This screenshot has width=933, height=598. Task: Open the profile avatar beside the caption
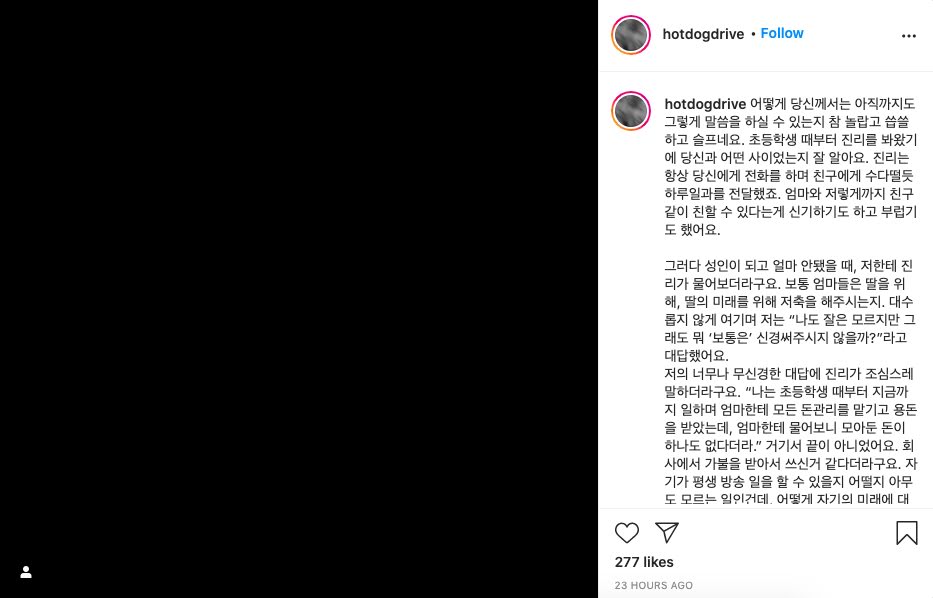tap(631, 111)
